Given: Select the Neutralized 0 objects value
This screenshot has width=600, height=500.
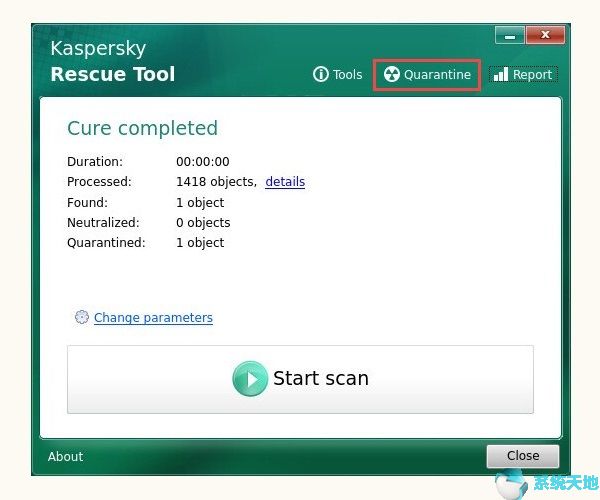Looking at the screenshot, I should tap(203, 223).
